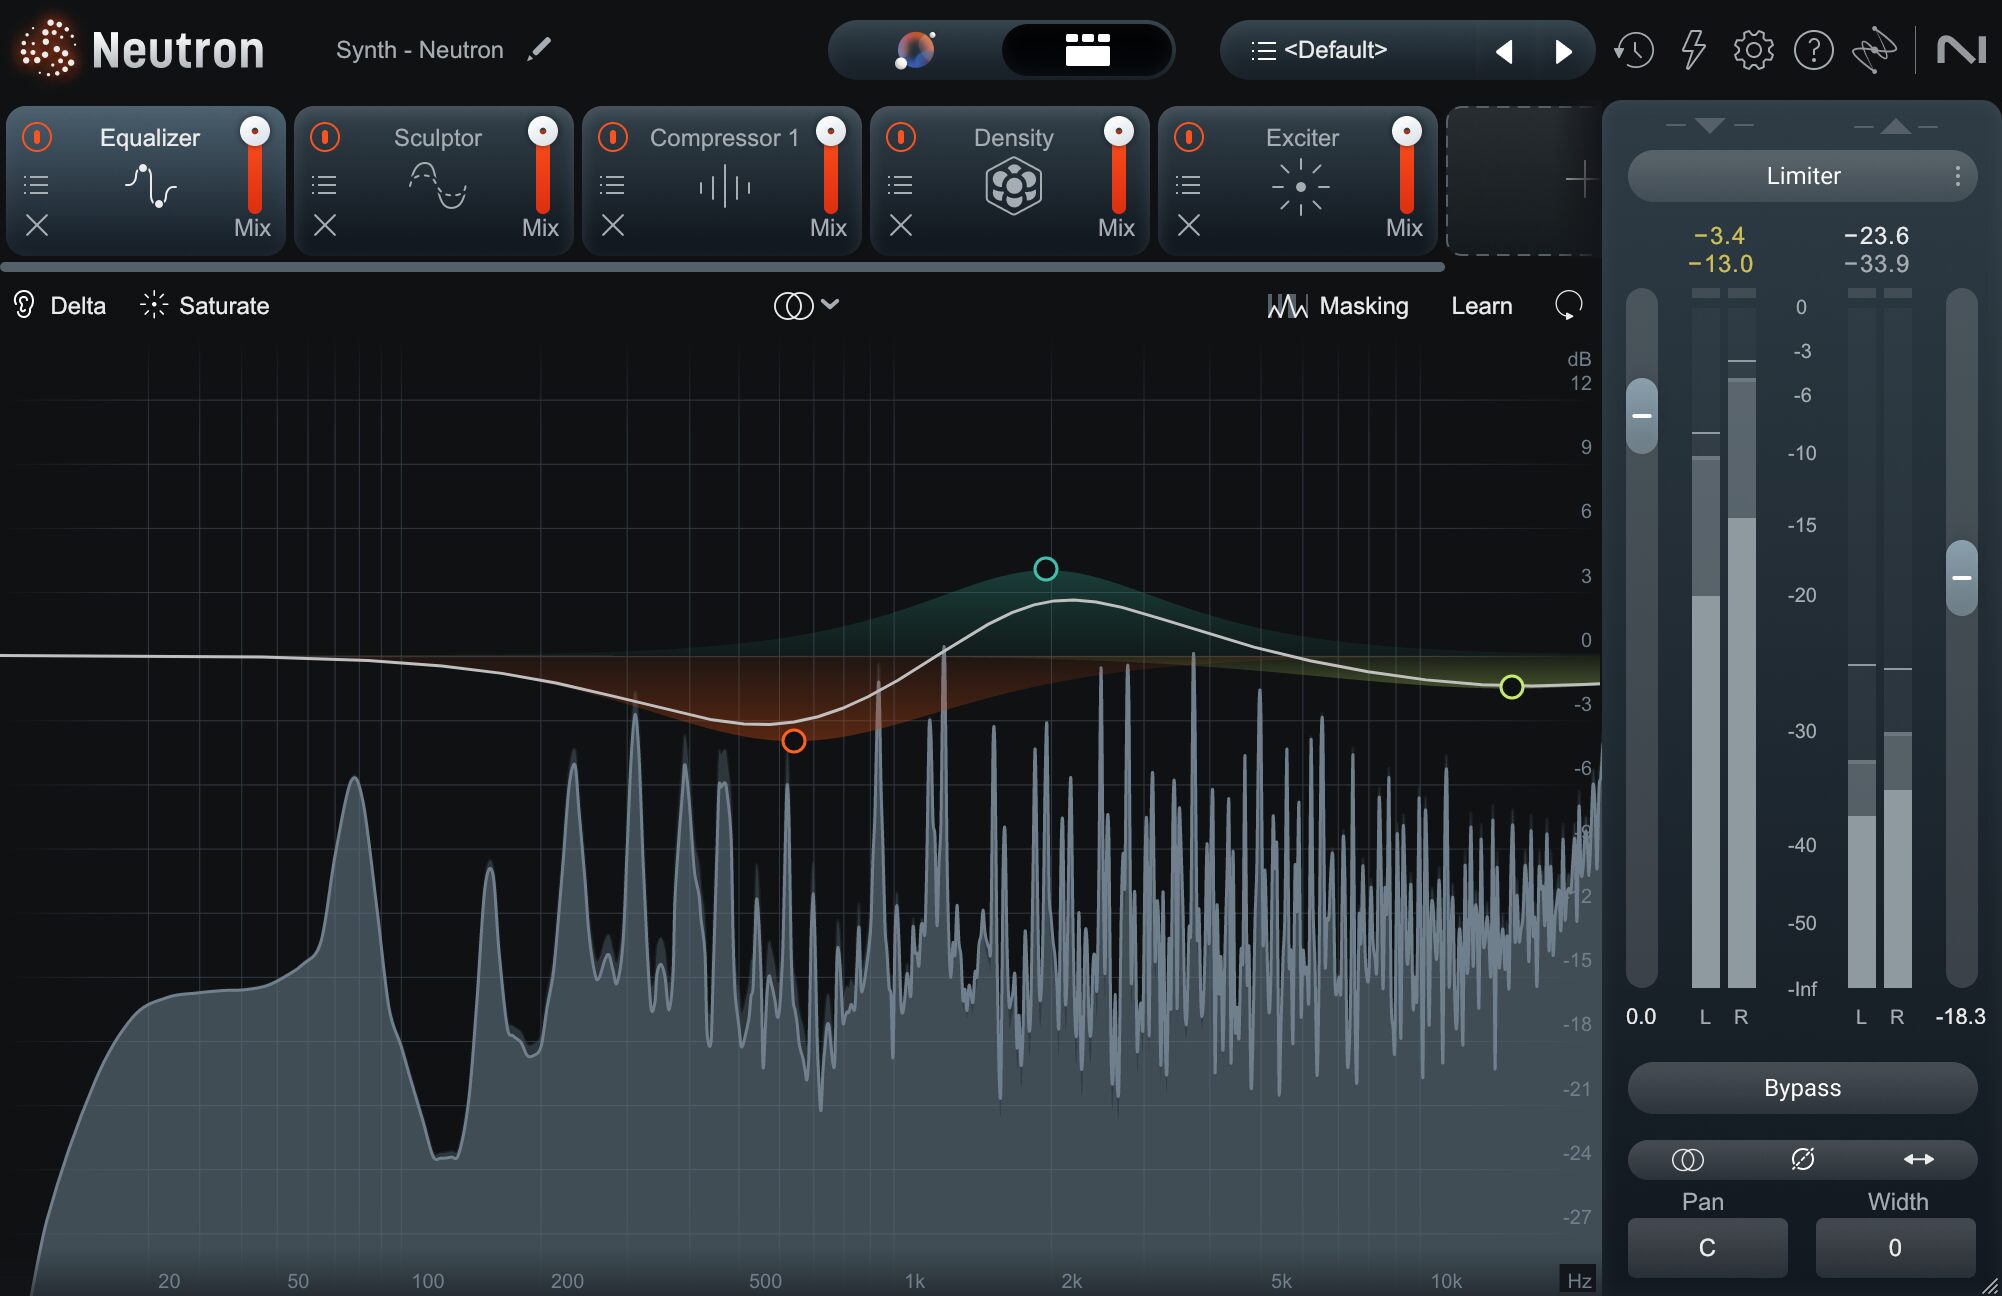The height and width of the screenshot is (1296, 2002).
Task: Click the input gain fader
Action: pyautogui.click(x=1641, y=415)
